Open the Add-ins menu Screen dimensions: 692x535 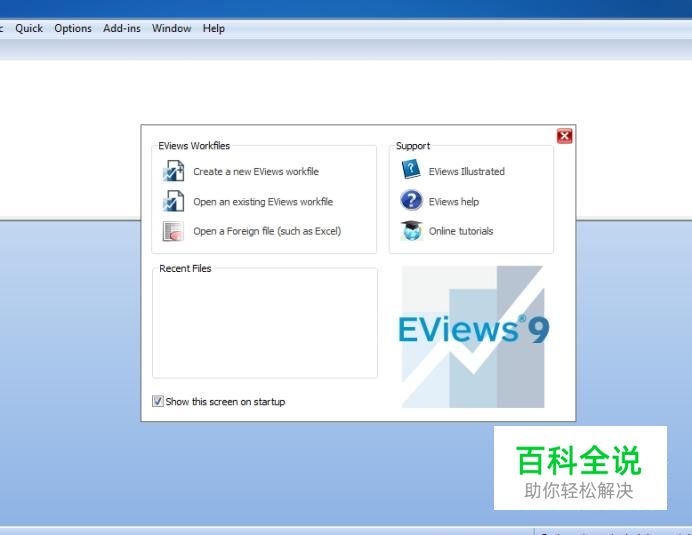coord(122,28)
